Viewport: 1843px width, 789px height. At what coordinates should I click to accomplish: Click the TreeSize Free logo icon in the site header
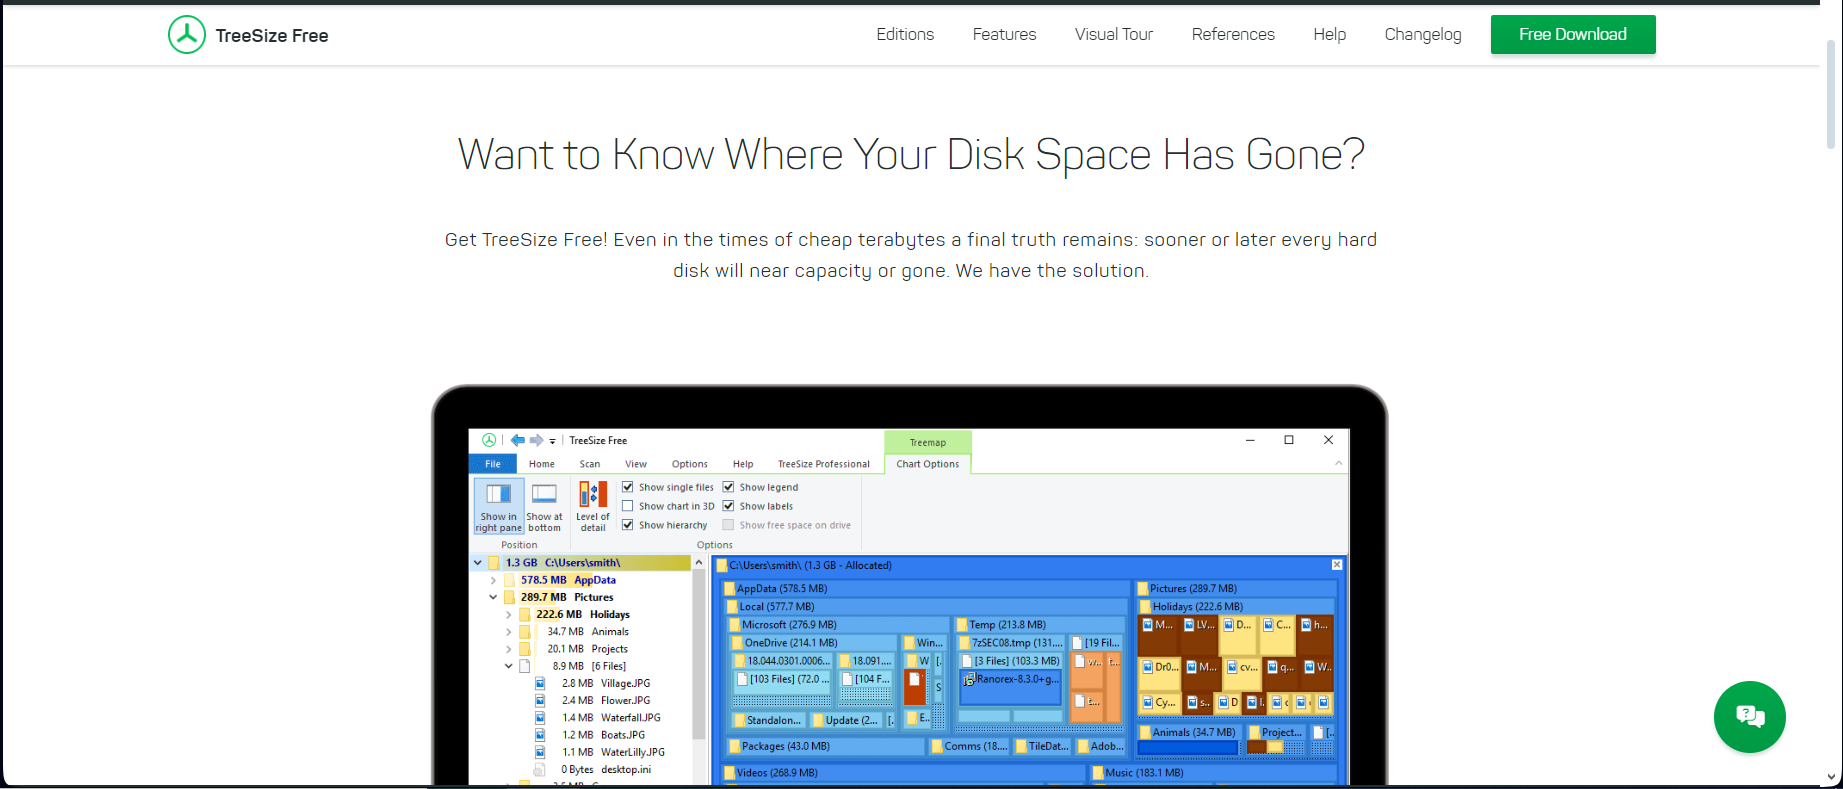pyautogui.click(x=187, y=35)
